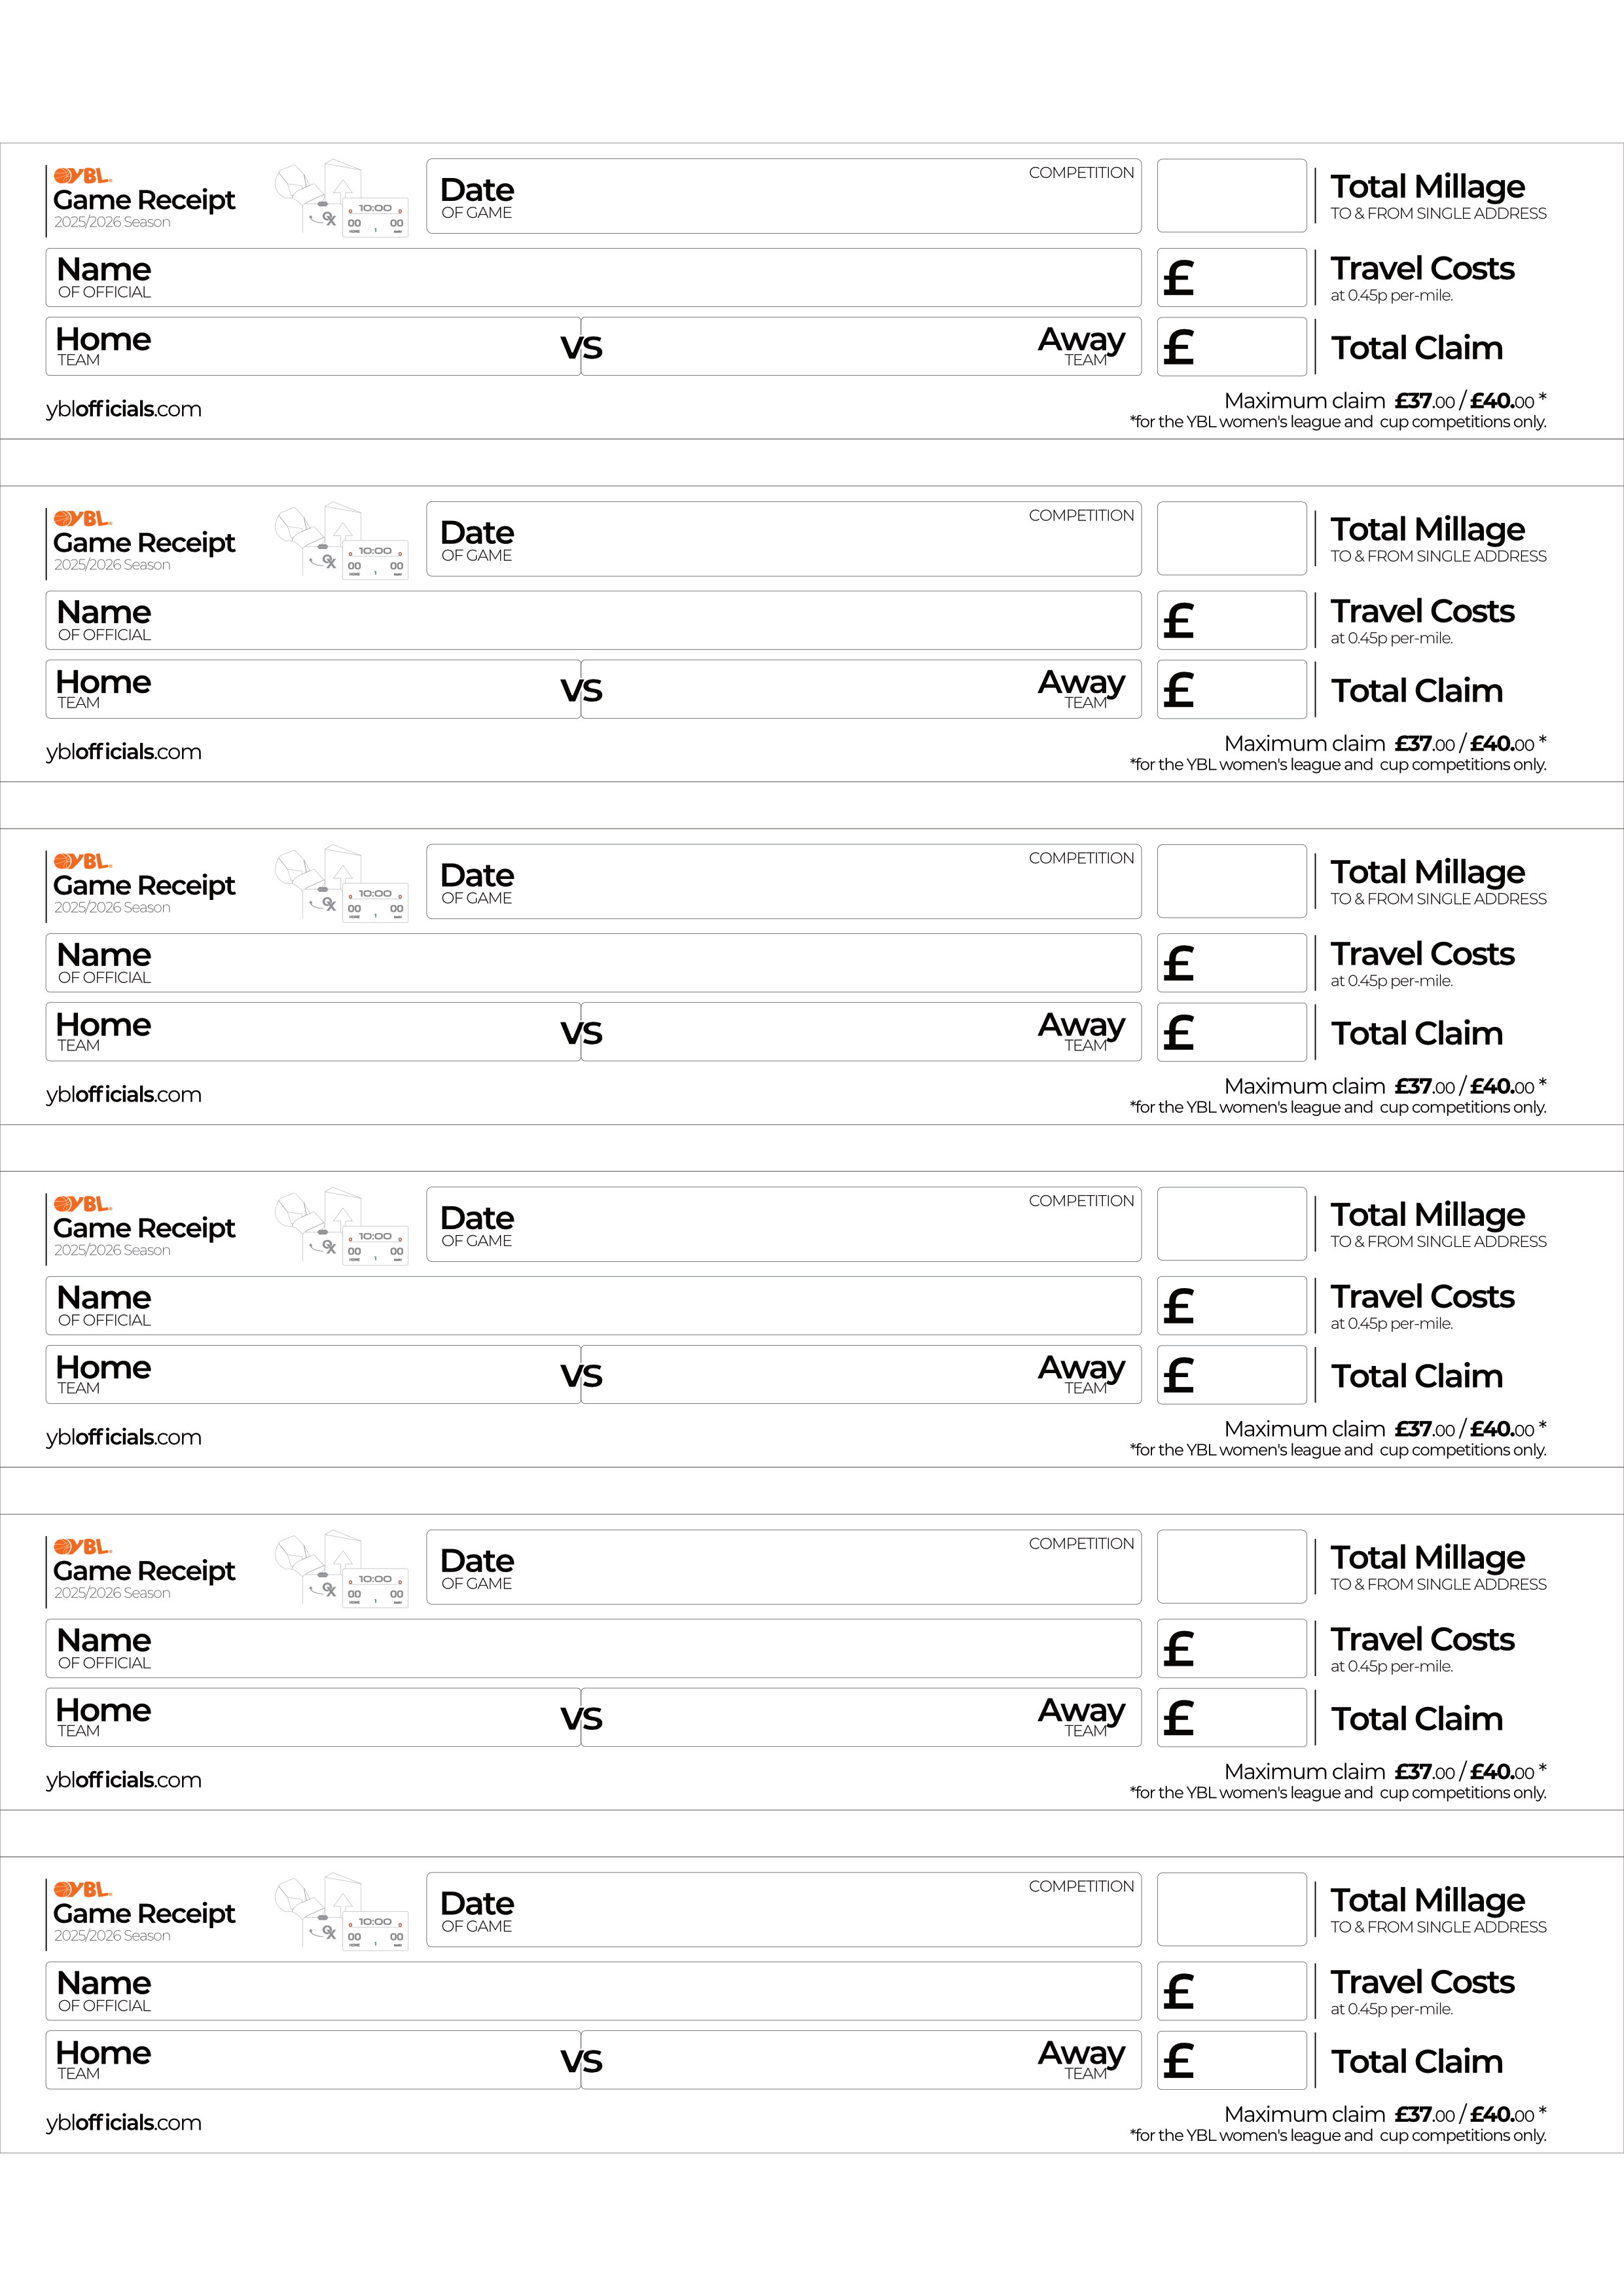Click the Date of Game field on the bottom receipt
Screen dimensions: 1624x2296
(x=783, y=1910)
